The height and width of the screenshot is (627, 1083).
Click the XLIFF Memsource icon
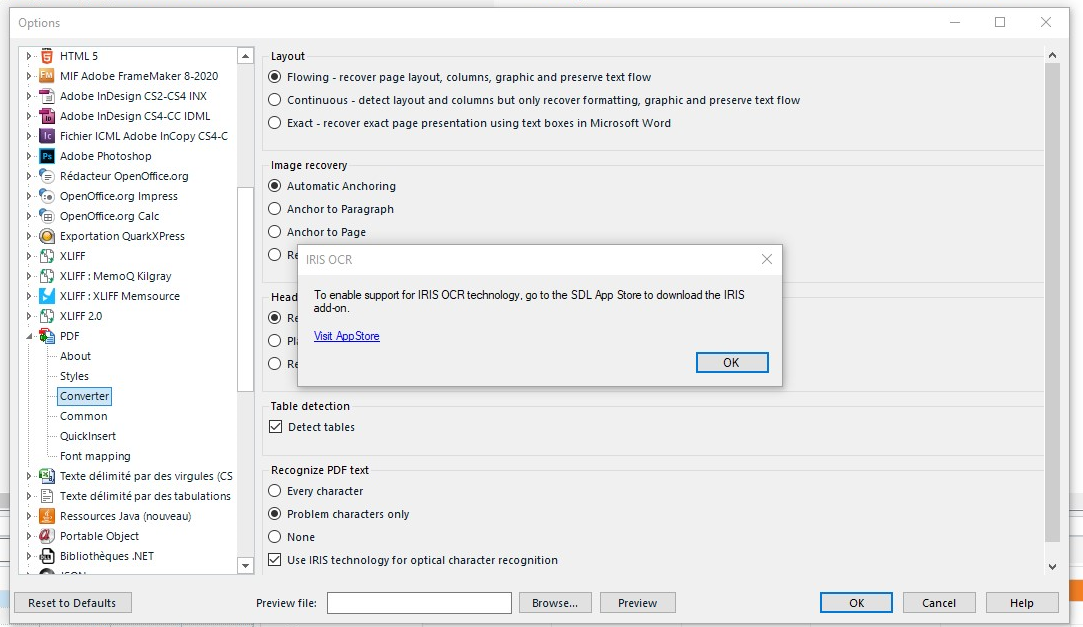coord(47,296)
